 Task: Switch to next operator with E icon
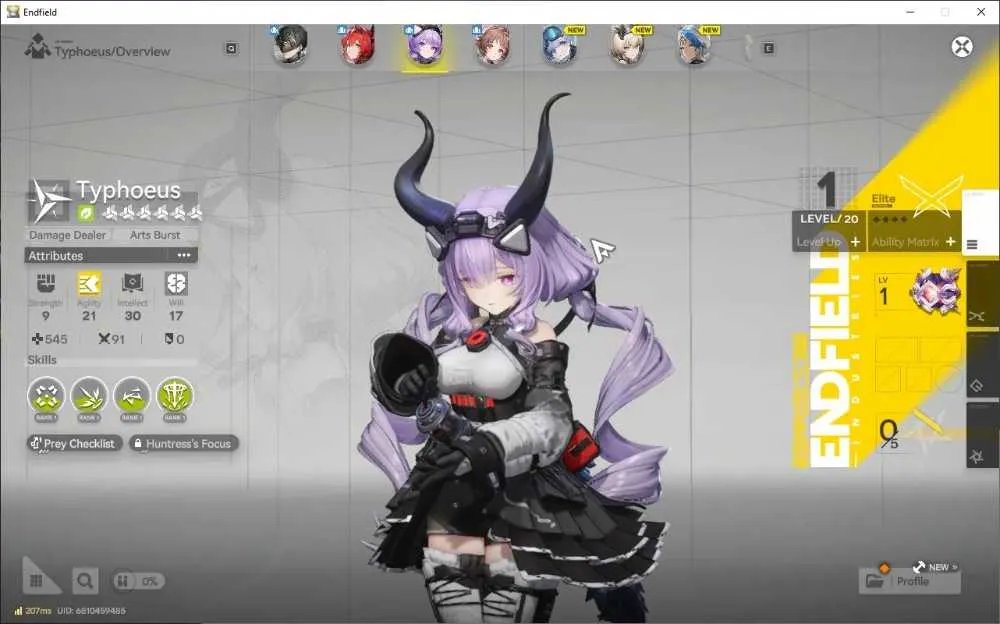click(768, 48)
